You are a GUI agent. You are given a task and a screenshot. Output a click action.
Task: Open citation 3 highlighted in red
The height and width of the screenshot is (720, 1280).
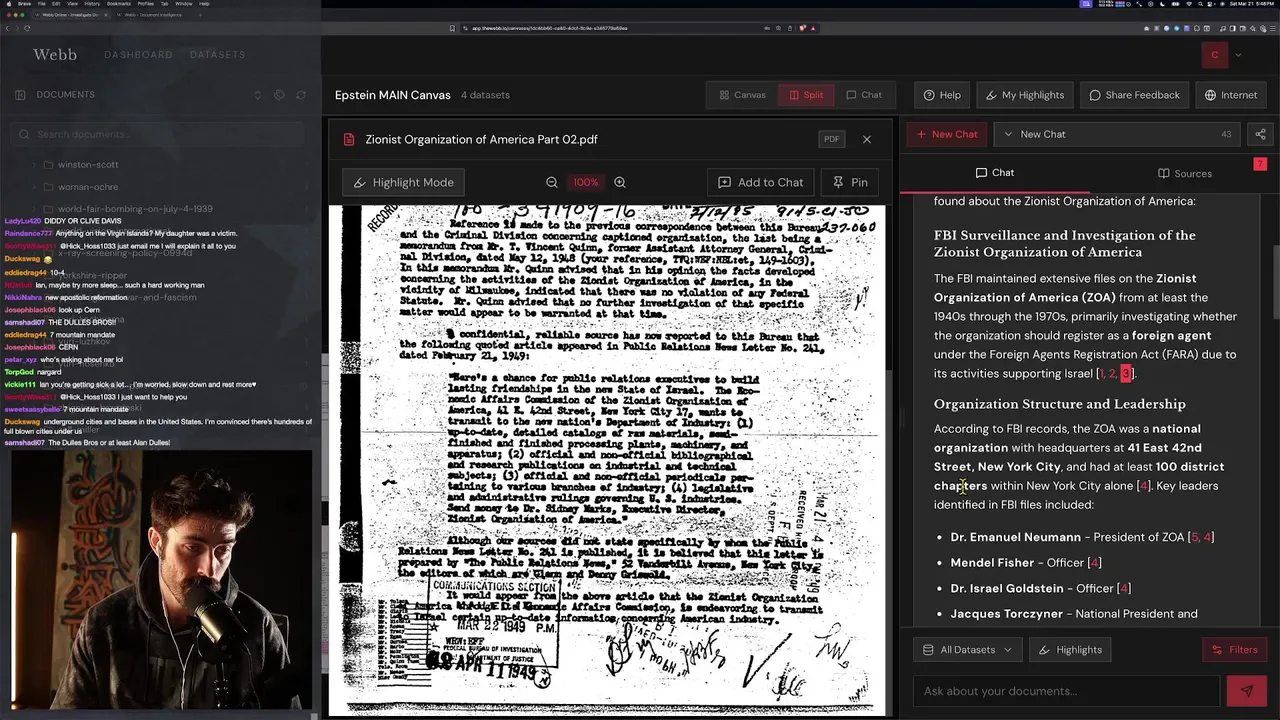pyautogui.click(x=1126, y=374)
